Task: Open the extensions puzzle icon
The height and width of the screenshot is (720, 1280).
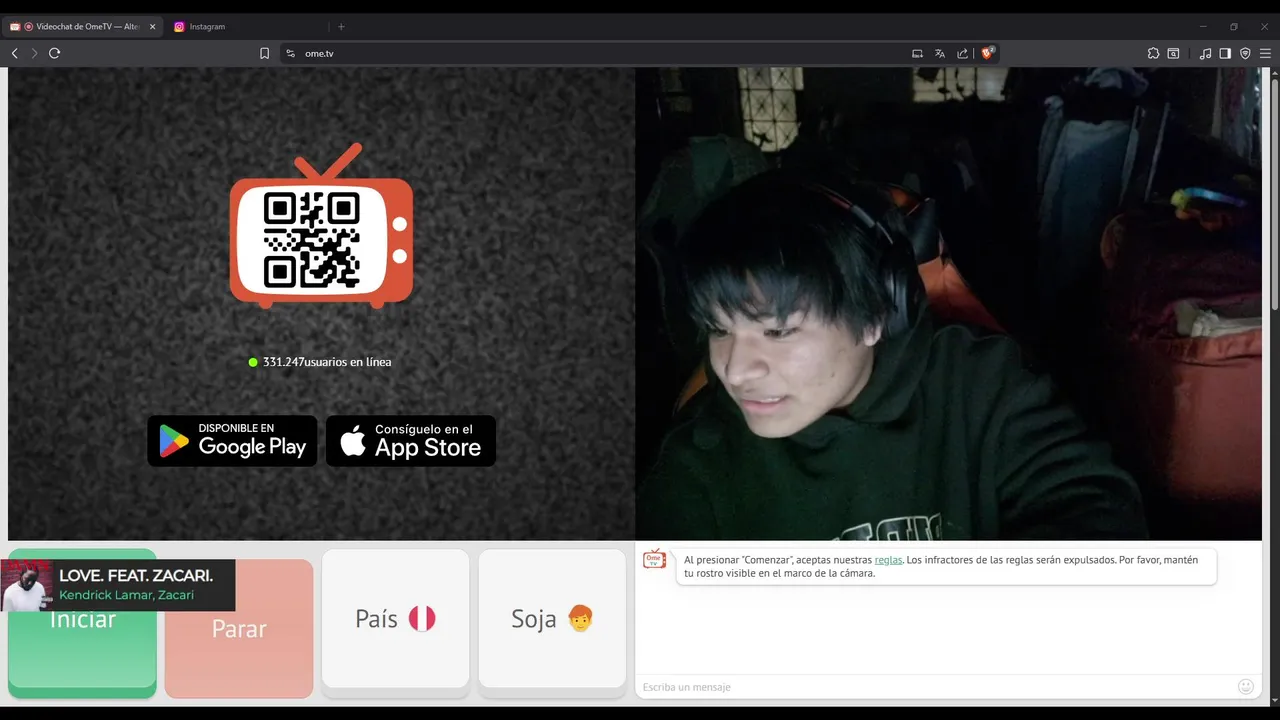Action: click(x=1153, y=53)
